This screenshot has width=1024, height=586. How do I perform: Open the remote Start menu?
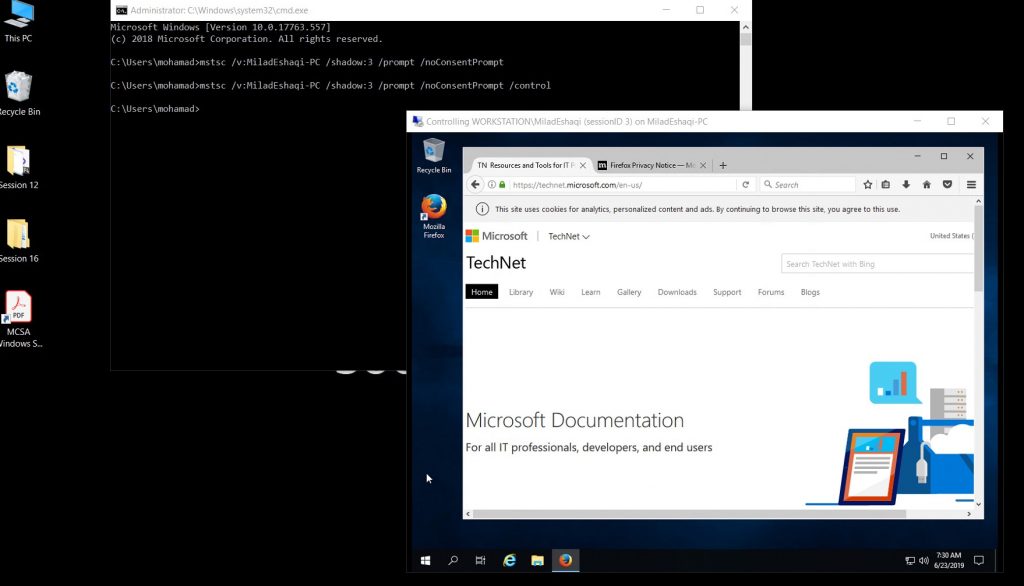425,561
